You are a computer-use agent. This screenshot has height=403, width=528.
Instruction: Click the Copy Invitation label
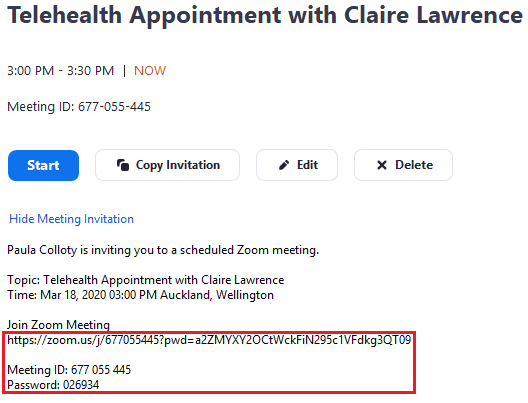pyautogui.click(x=178, y=165)
